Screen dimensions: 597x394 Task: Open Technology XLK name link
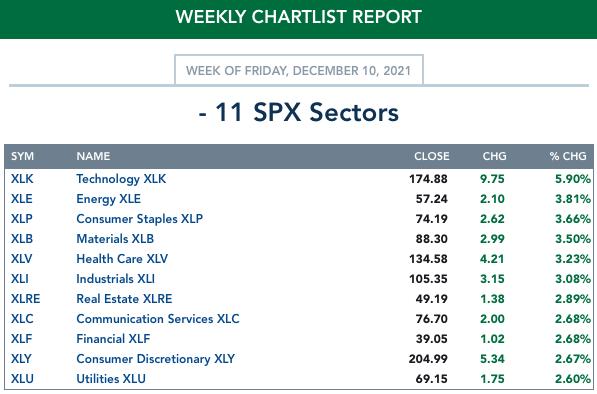(x=121, y=179)
